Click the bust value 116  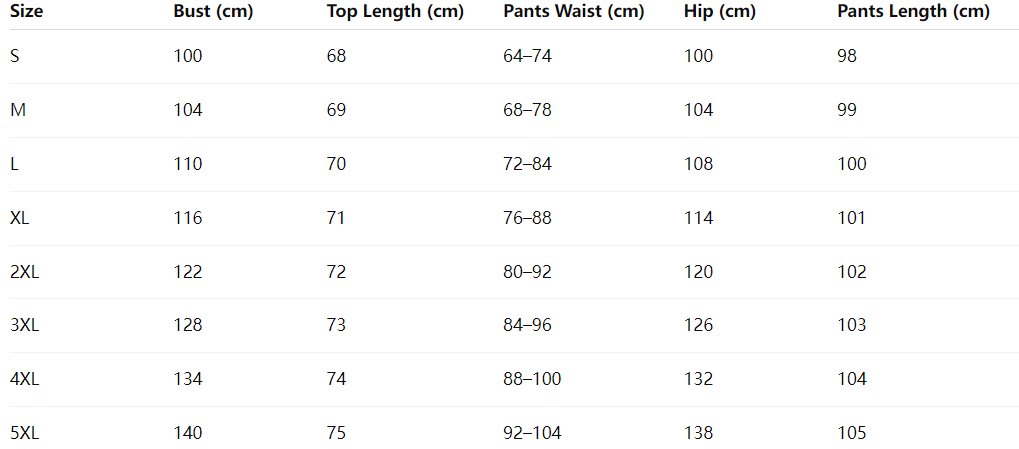tap(188, 218)
